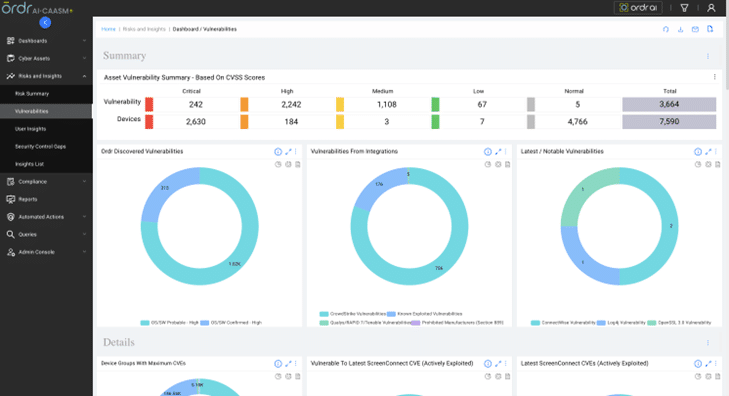Toggle Known Exploited Vulnerabilities legend entry
Viewport: 729px width, 396px height.
(425, 314)
